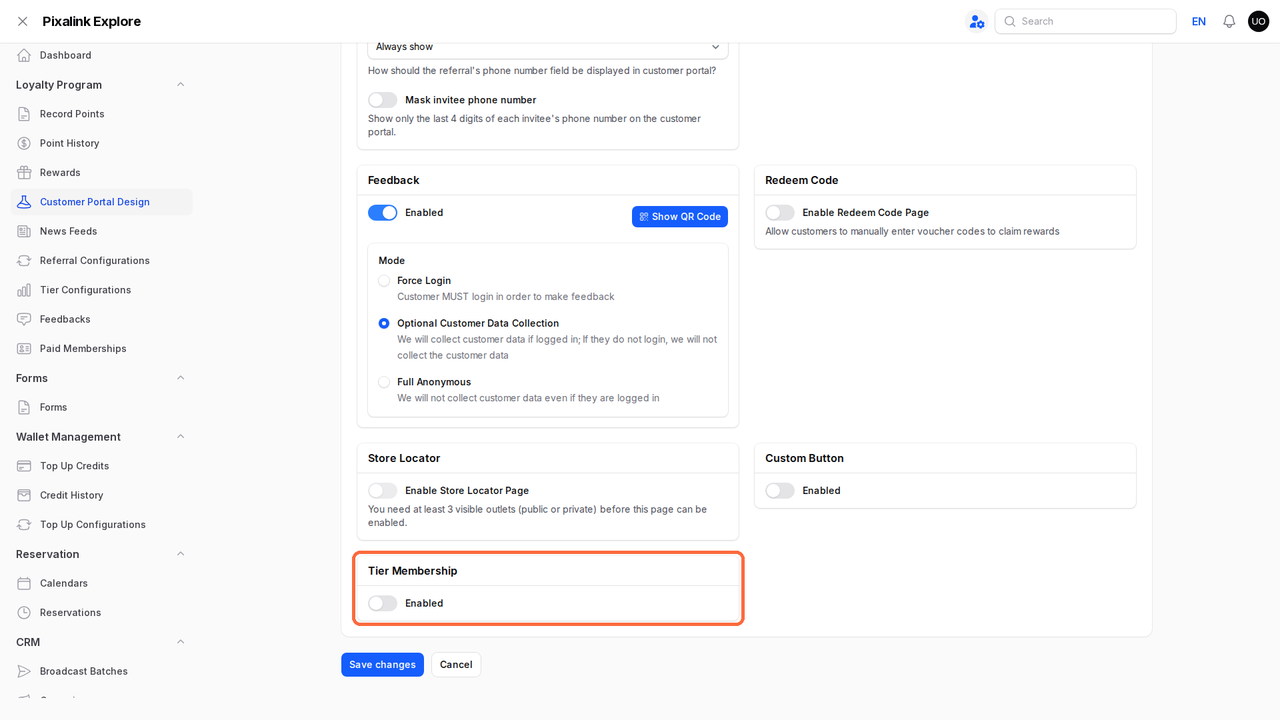Open Top Up Configurations
Image resolution: width=1280 pixels, height=720 pixels.
[x=101, y=525]
